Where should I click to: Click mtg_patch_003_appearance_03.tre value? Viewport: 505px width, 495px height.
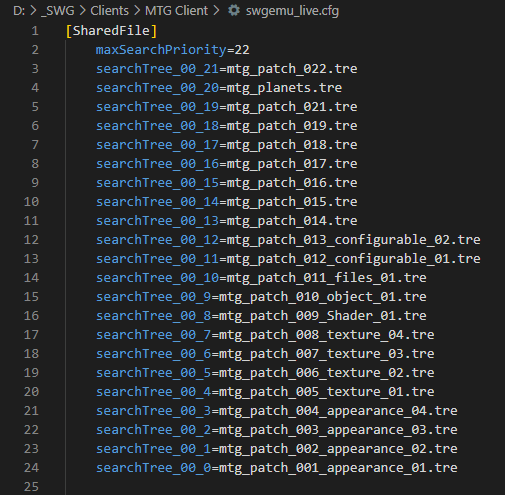coord(338,430)
